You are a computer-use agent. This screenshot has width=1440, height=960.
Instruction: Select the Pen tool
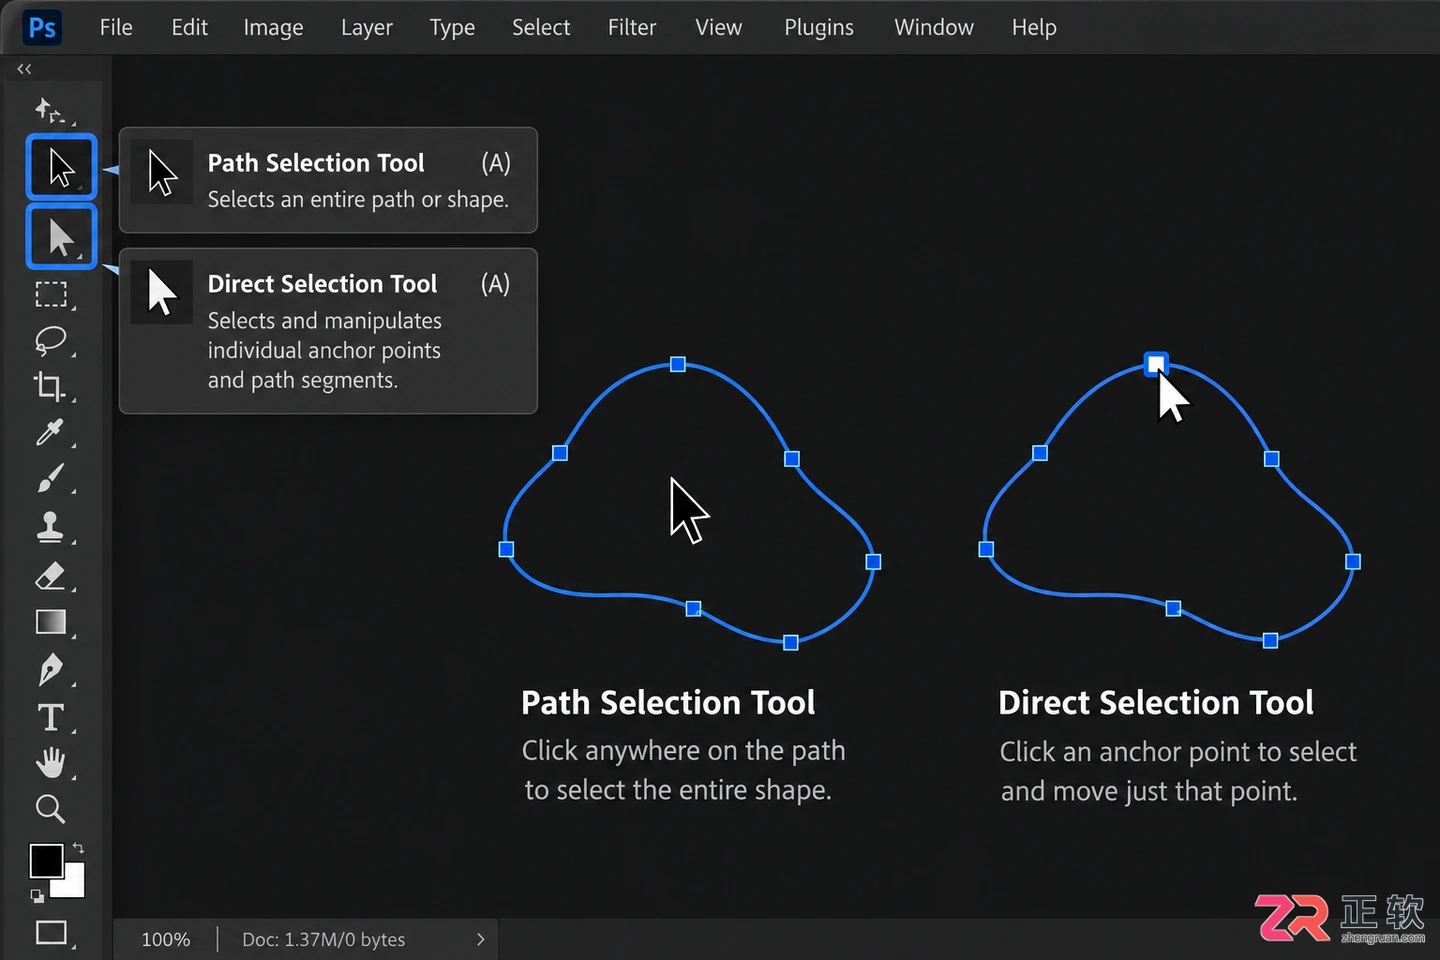pyautogui.click(x=50, y=669)
